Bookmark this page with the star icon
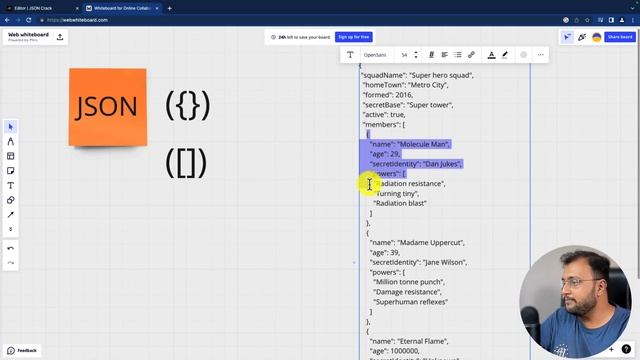The width and height of the screenshot is (640, 360). pyautogui.click(x=587, y=20)
